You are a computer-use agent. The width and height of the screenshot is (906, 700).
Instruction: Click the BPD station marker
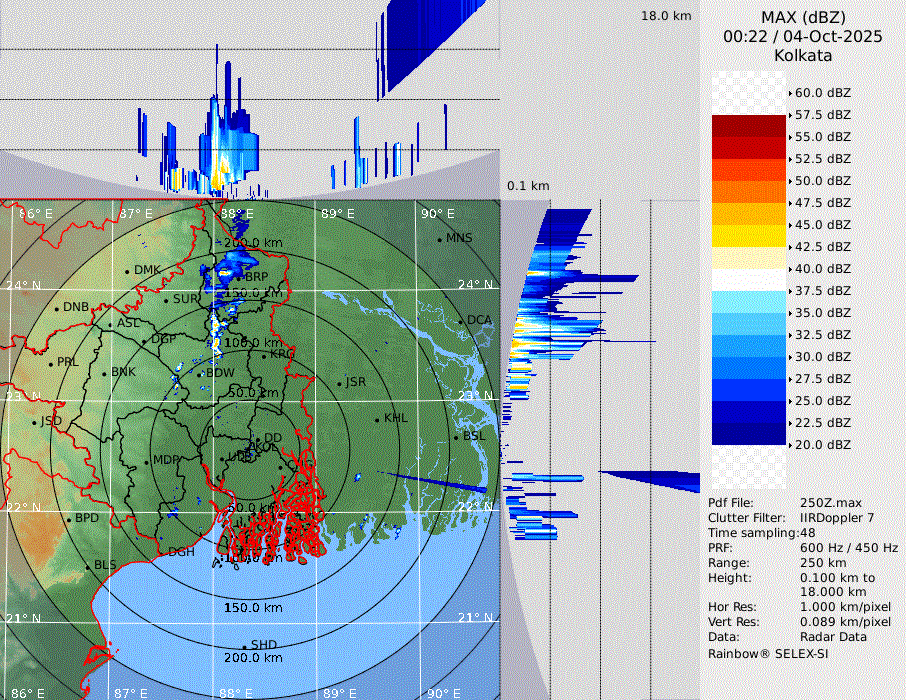coord(69,519)
